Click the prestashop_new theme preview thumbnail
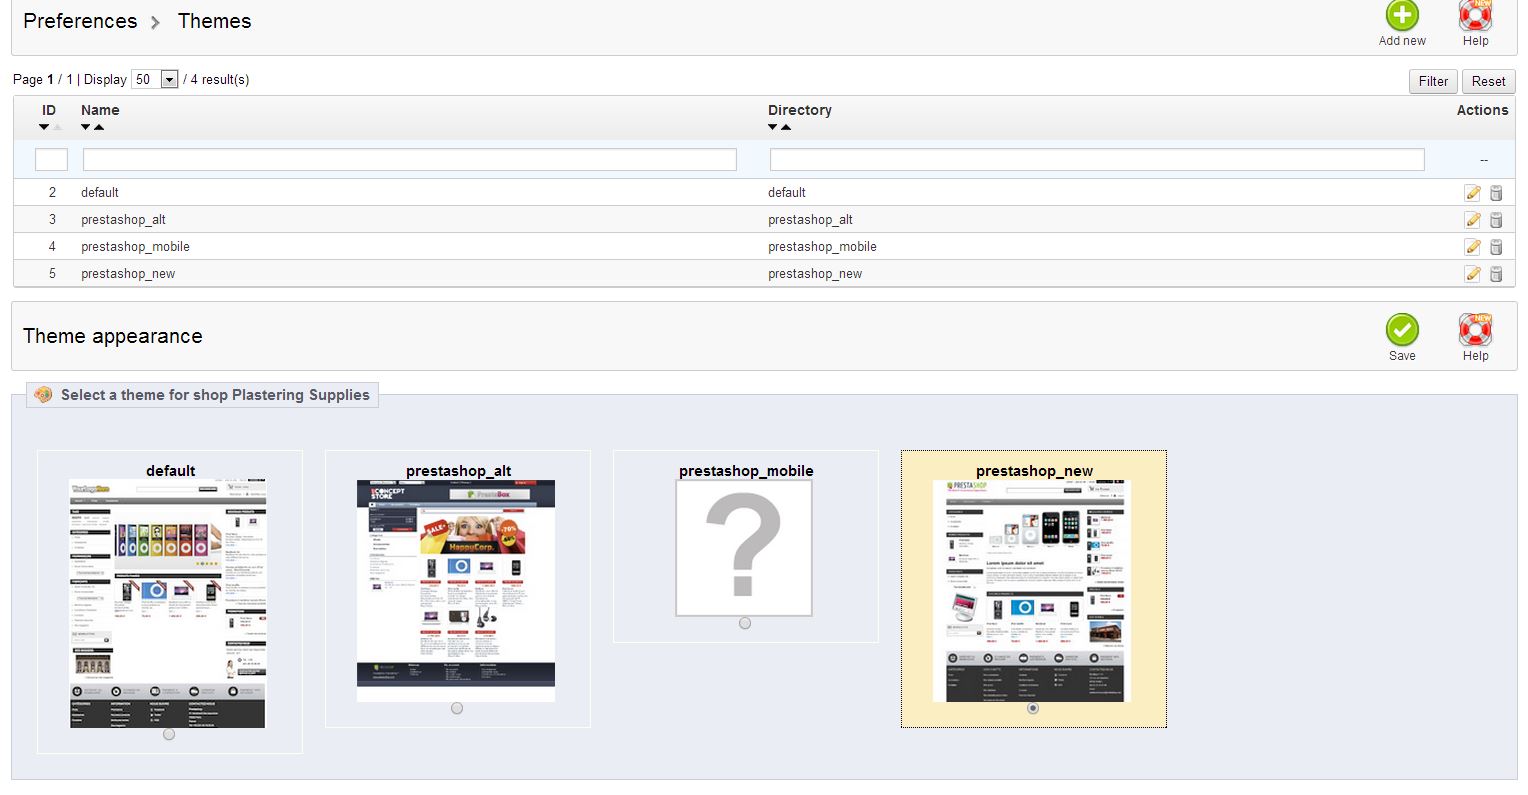 point(1032,591)
